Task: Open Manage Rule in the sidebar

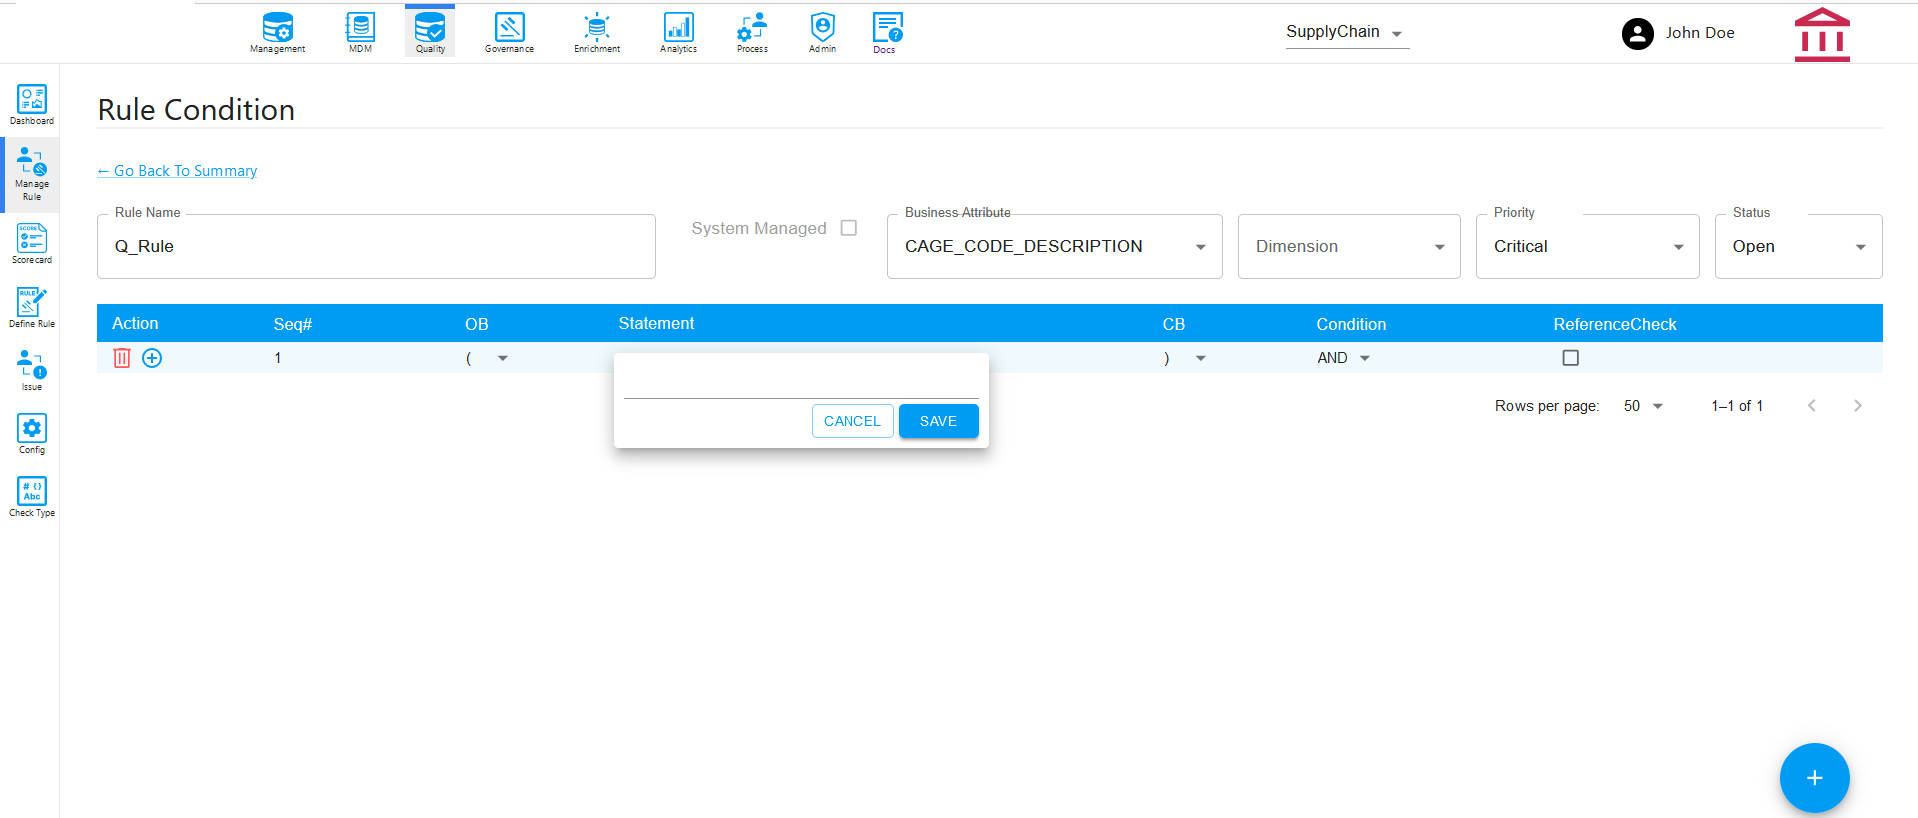Action: pyautogui.click(x=32, y=175)
